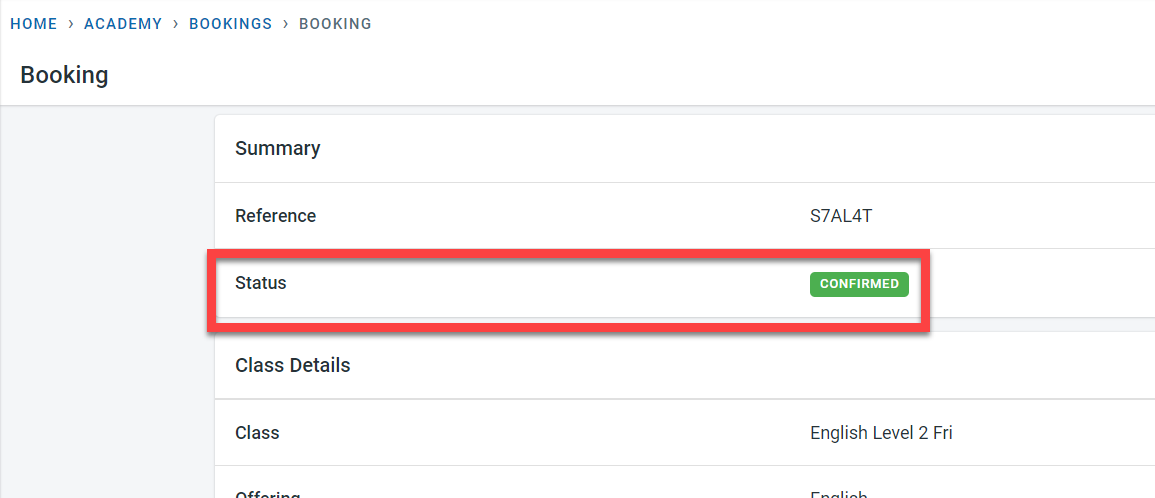
Task: Select the Summary section heading
Action: 278,149
